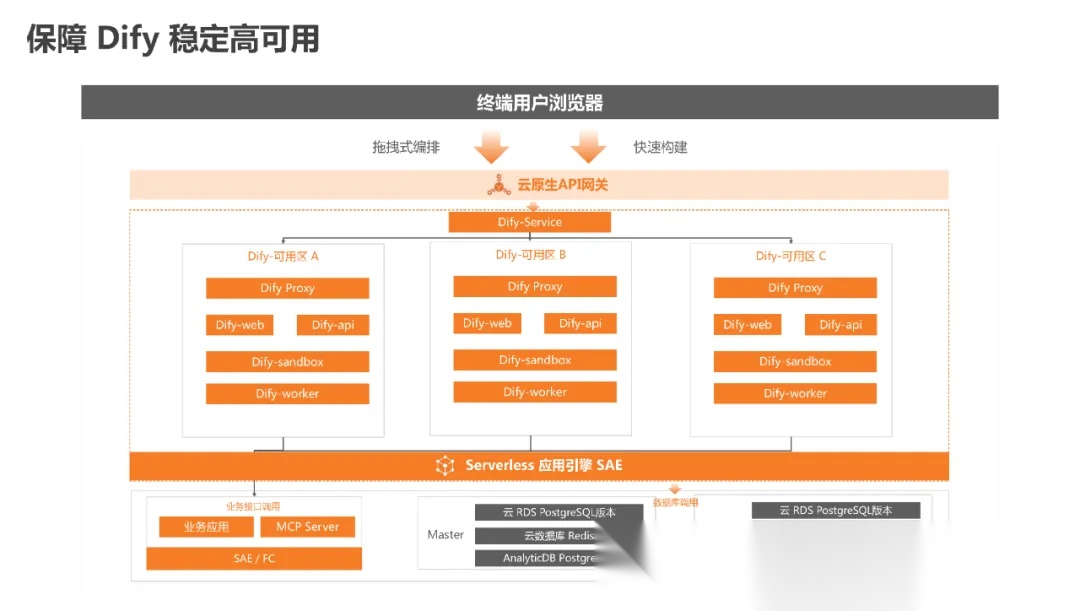
Task: Click the Serverless SAE cube icon
Action: (445, 466)
